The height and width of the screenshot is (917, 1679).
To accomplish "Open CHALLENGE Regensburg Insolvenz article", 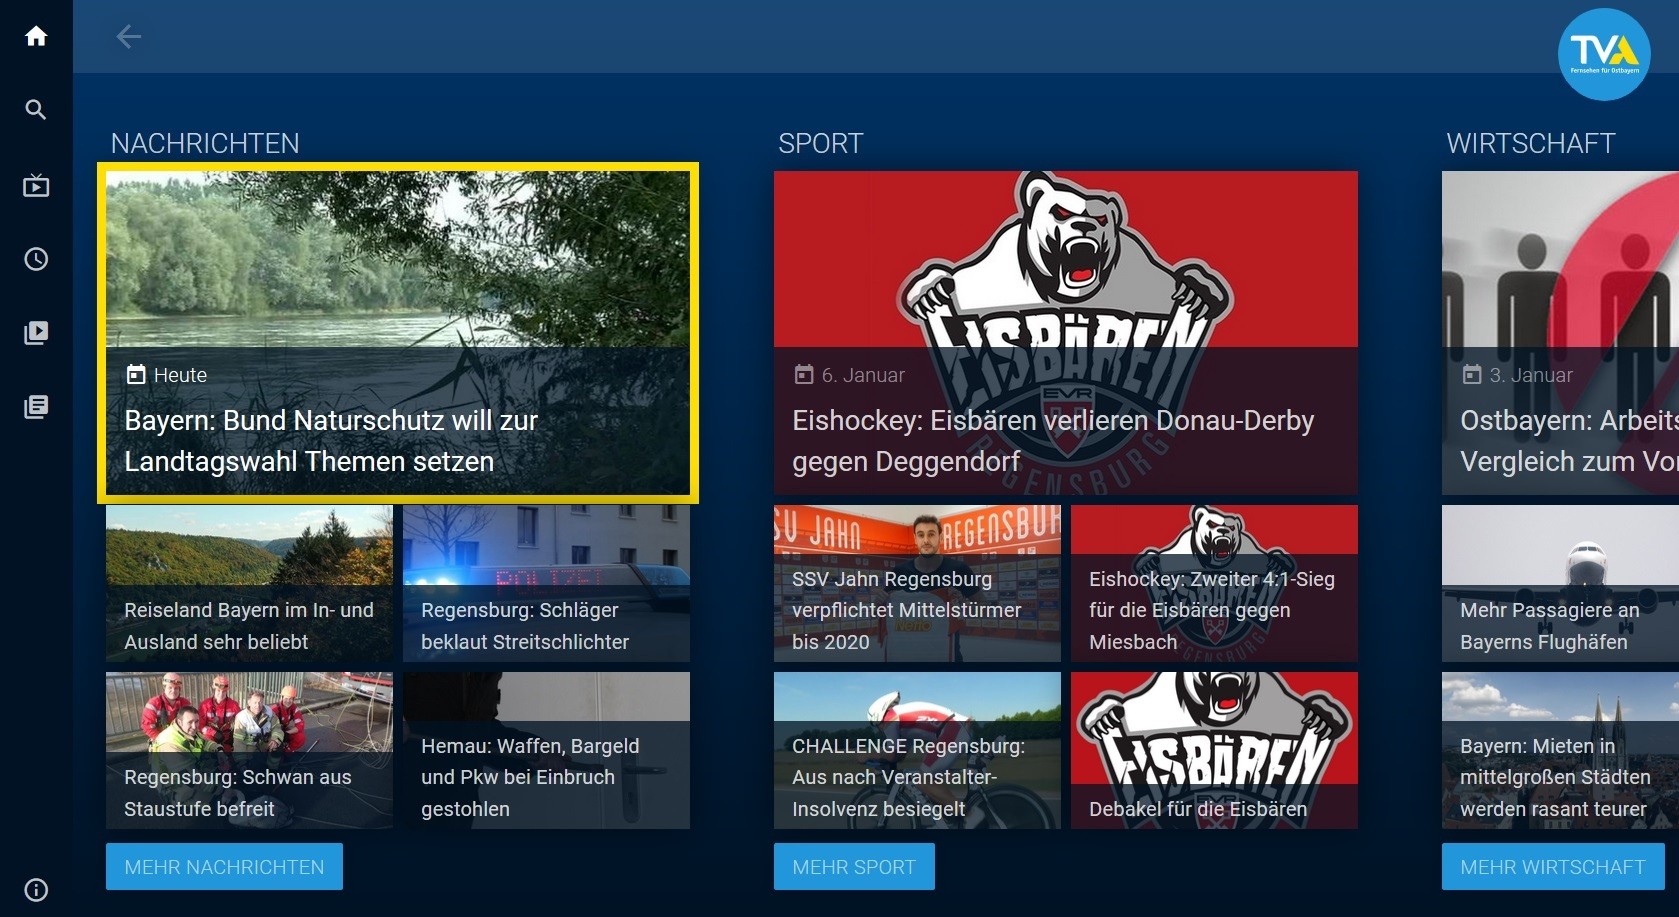I will pyautogui.click(x=917, y=750).
